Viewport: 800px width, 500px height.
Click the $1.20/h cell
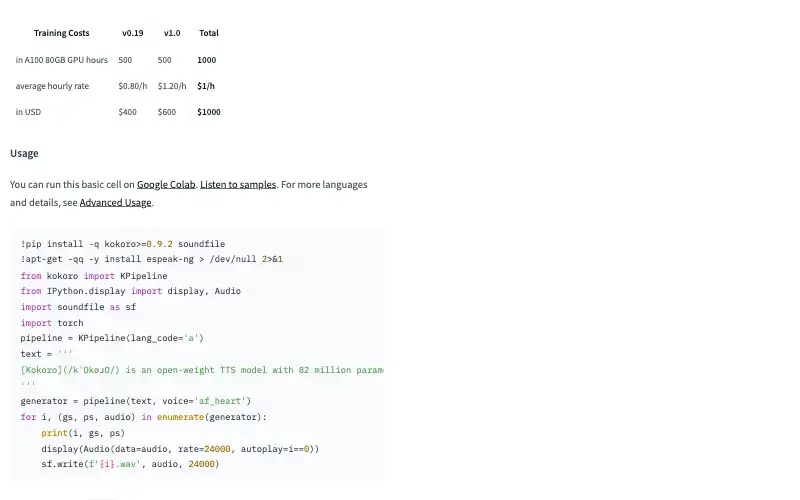tap(172, 86)
